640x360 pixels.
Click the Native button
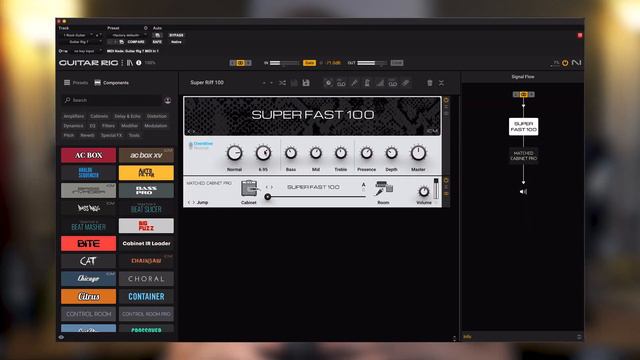(x=176, y=42)
